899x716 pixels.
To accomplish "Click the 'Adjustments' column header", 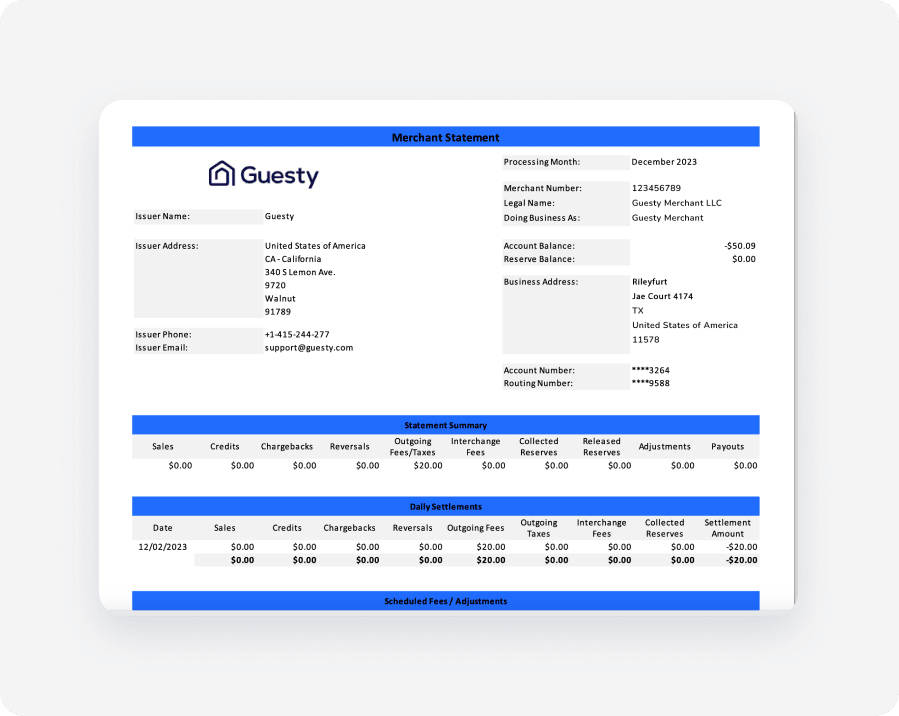I will [665, 447].
